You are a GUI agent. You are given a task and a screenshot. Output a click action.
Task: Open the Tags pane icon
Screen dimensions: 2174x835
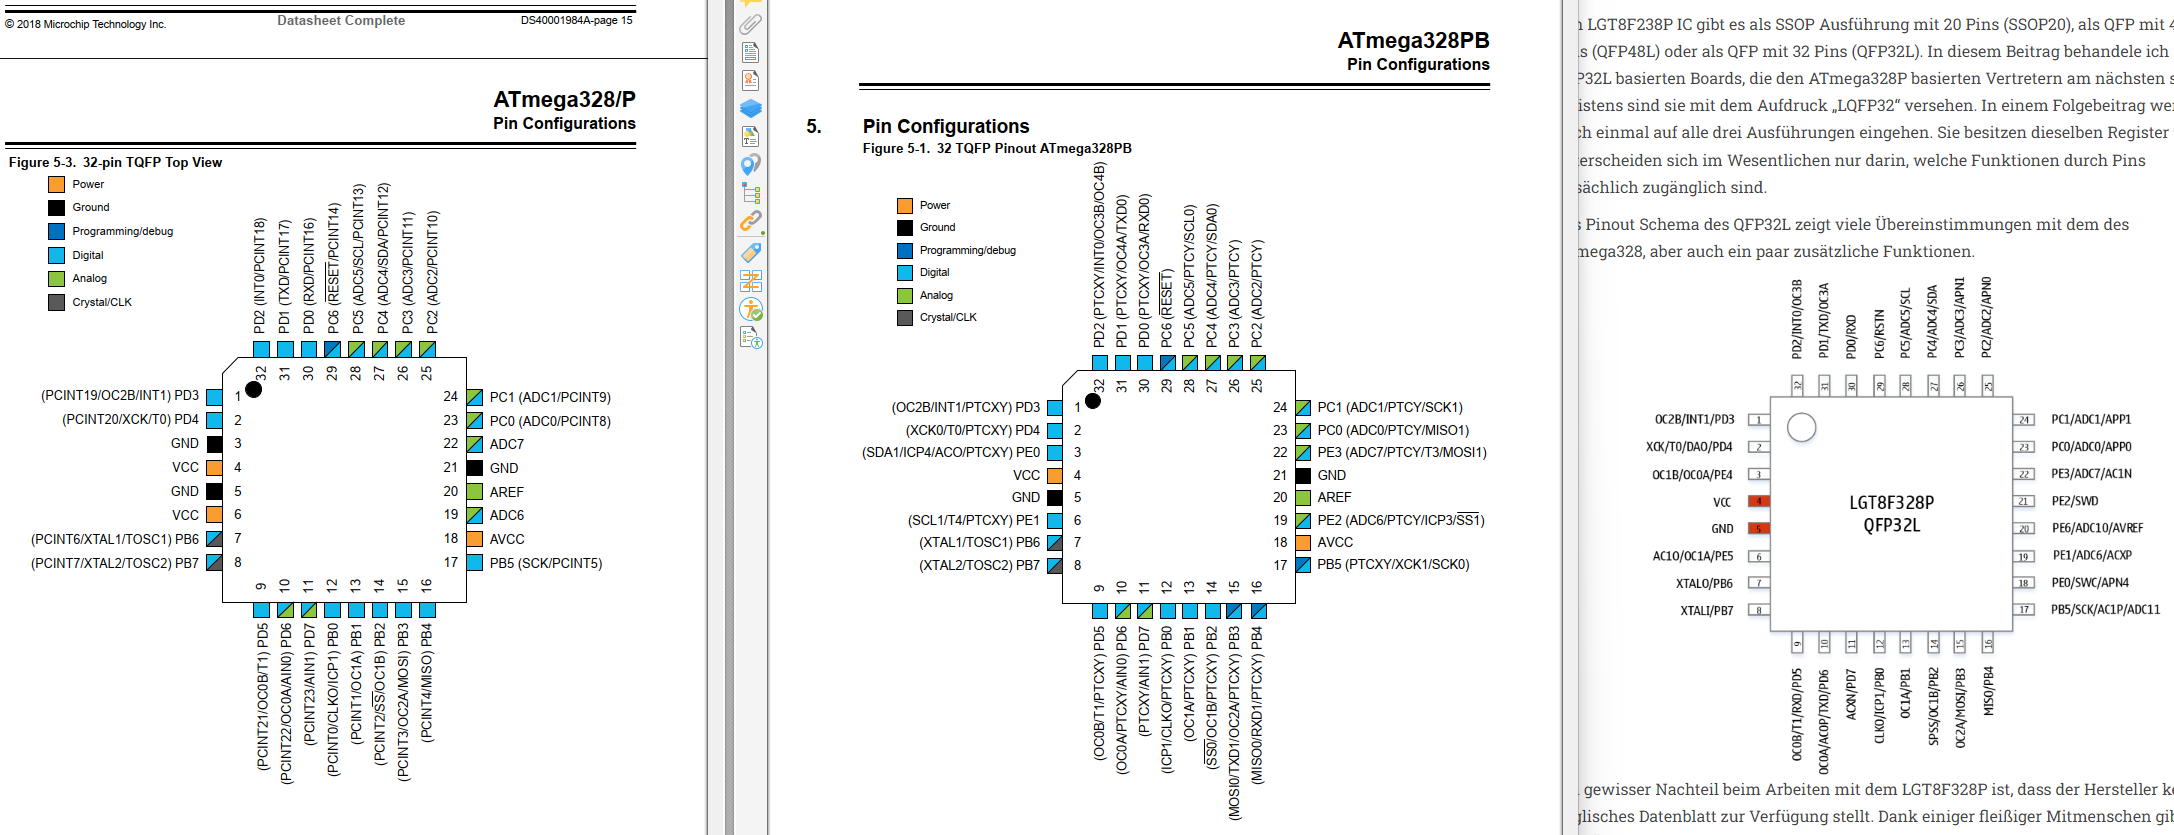pyautogui.click(x=751, y=252)
